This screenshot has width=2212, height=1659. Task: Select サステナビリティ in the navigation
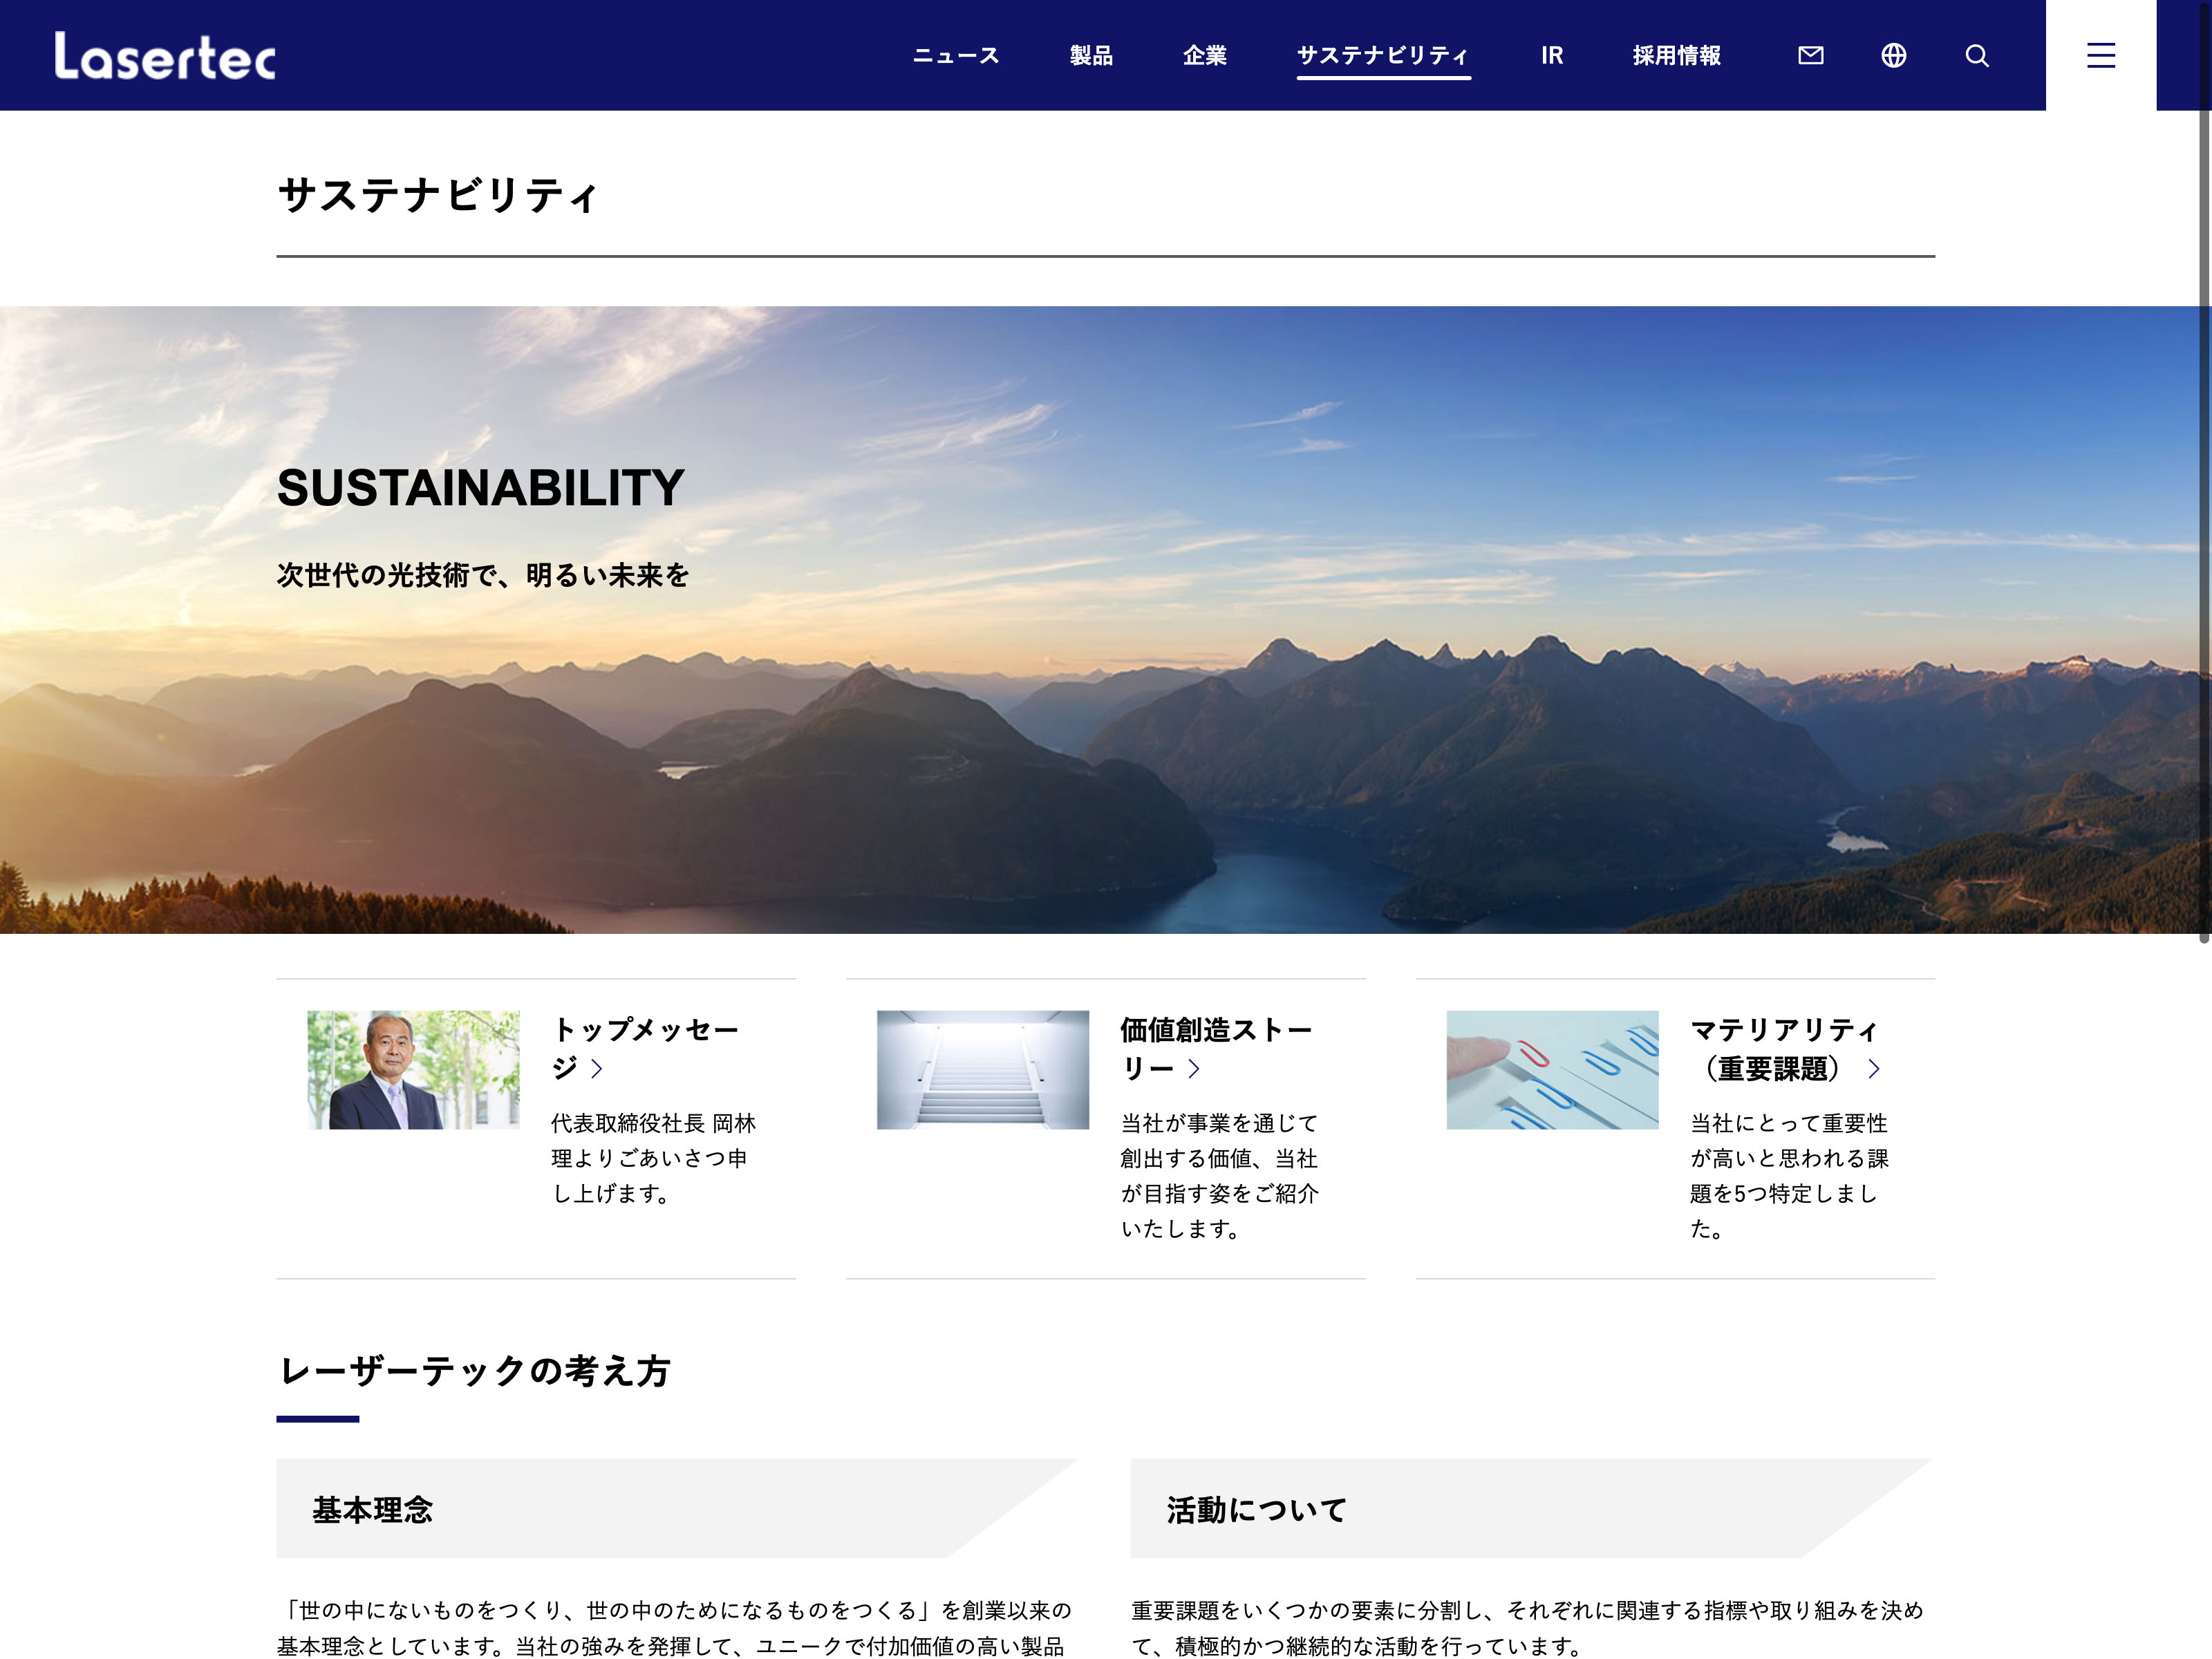tap(1383, 56)
